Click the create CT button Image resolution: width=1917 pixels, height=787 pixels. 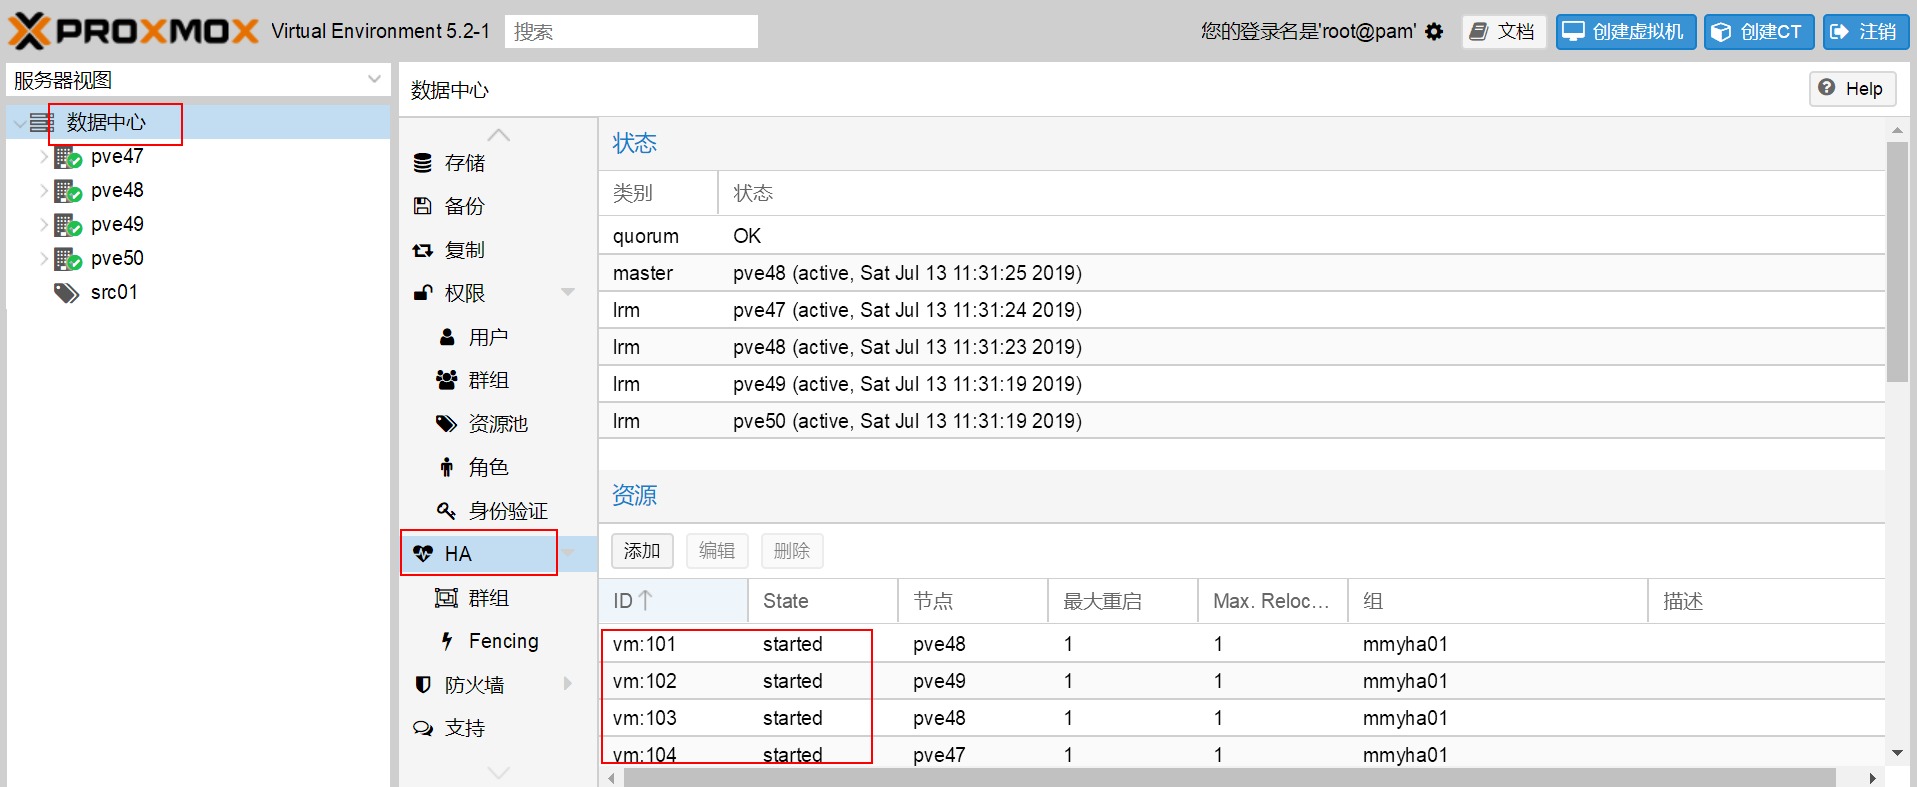click(x=1759, y=32)
